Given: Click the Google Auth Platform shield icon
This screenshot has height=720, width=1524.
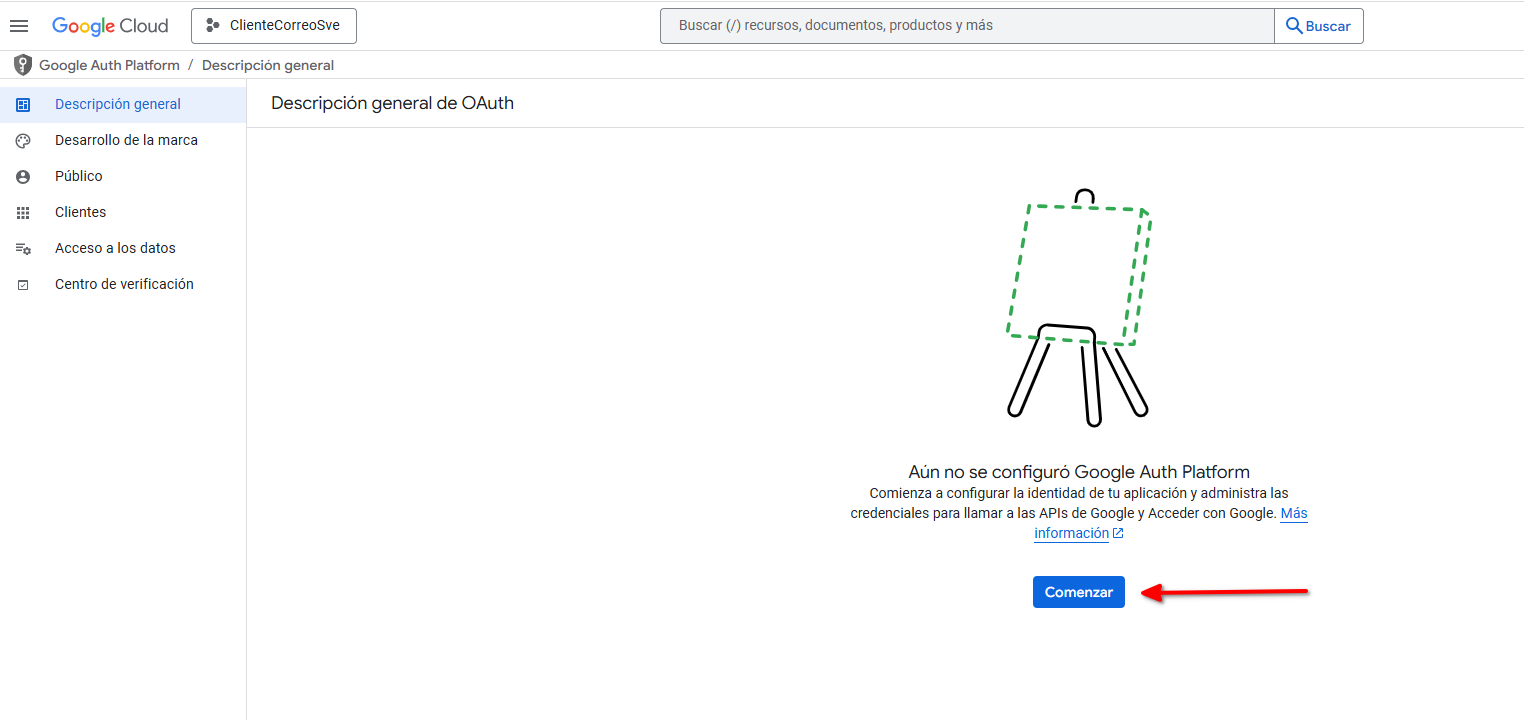Looking at the screenshot, I should [x=23, y=65].
